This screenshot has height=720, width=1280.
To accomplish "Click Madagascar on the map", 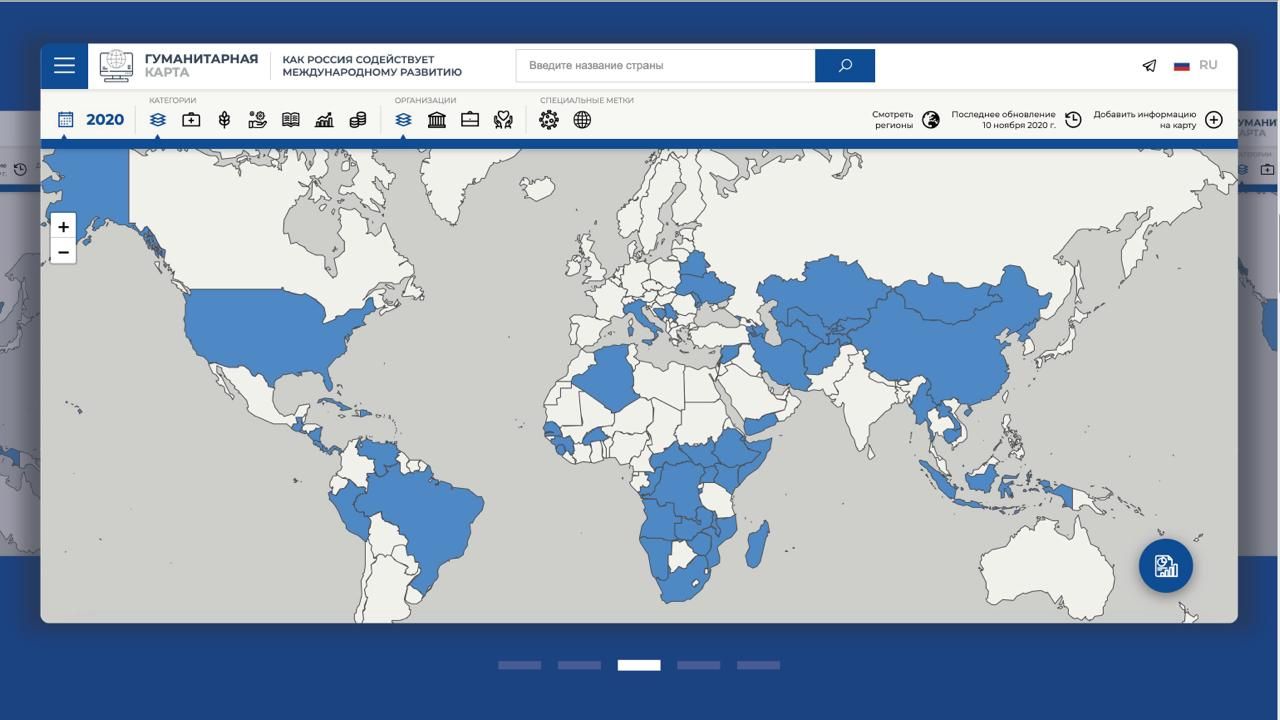I will tap(759, 545).
